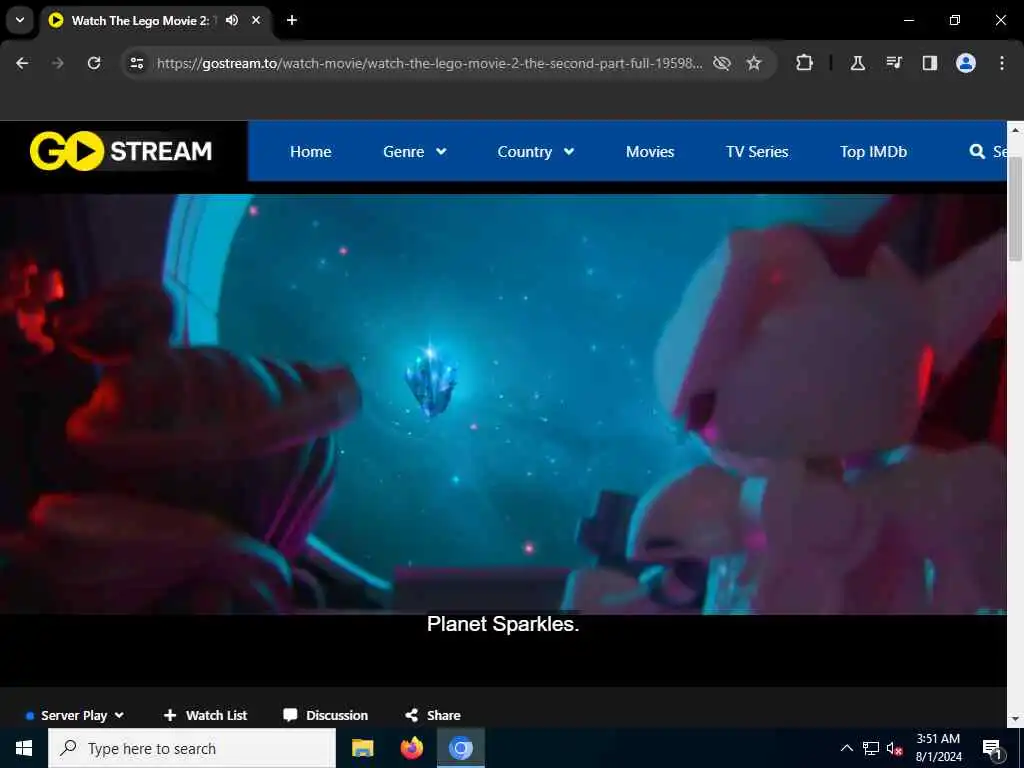
Task: Click the GoStream logo
Action: (121, 151)
